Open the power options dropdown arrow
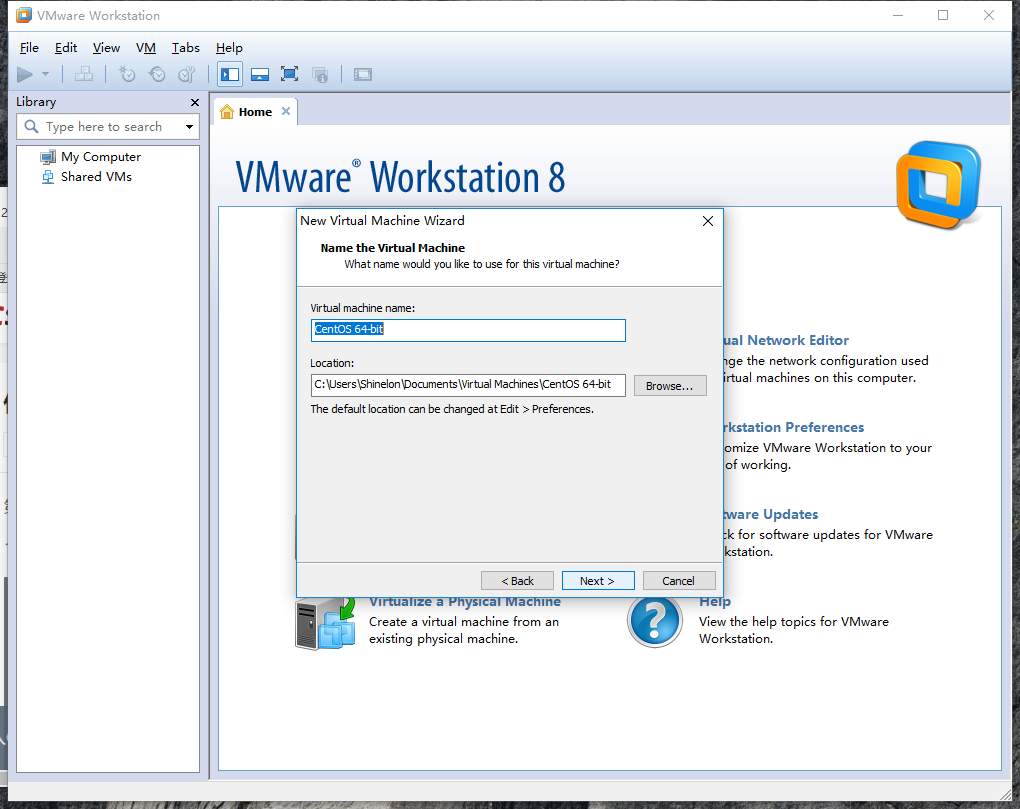Image resolution: width=1020 pixels, height=809 pixels. pos(46,74)
